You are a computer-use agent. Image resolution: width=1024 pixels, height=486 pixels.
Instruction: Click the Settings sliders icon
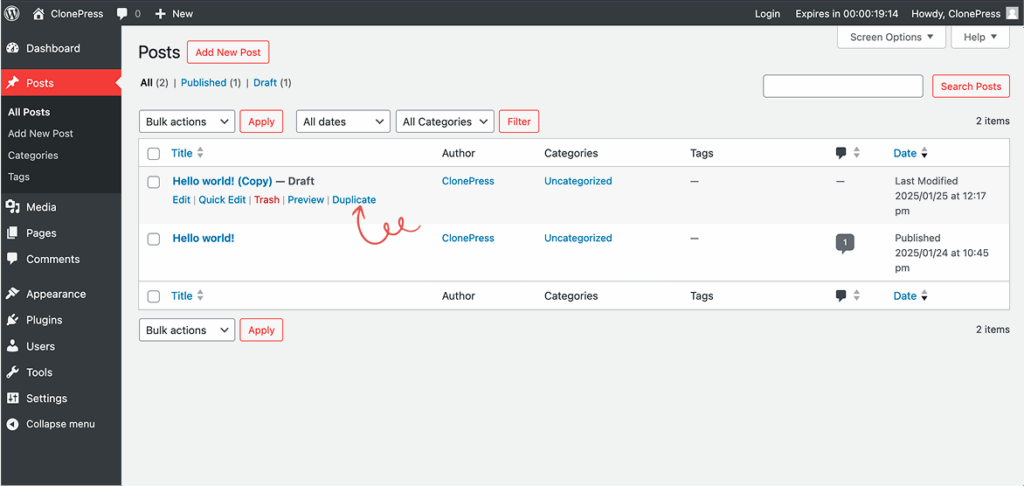coord(12,398)
